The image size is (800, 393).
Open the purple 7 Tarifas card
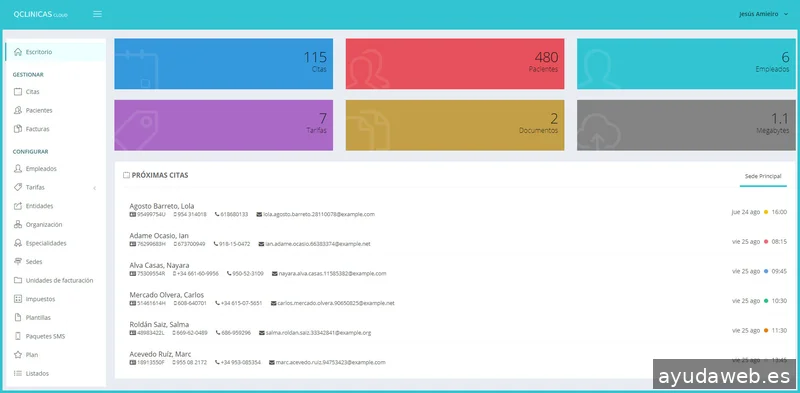[223, 125]
